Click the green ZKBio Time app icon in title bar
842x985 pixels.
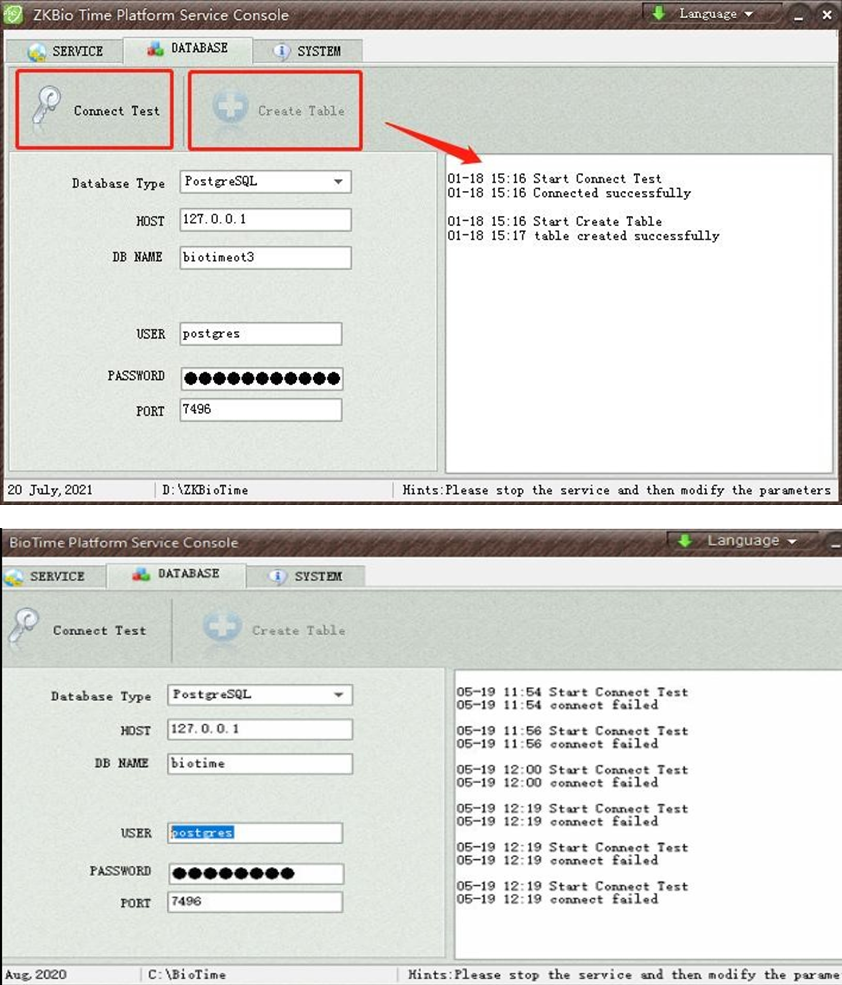14,15
